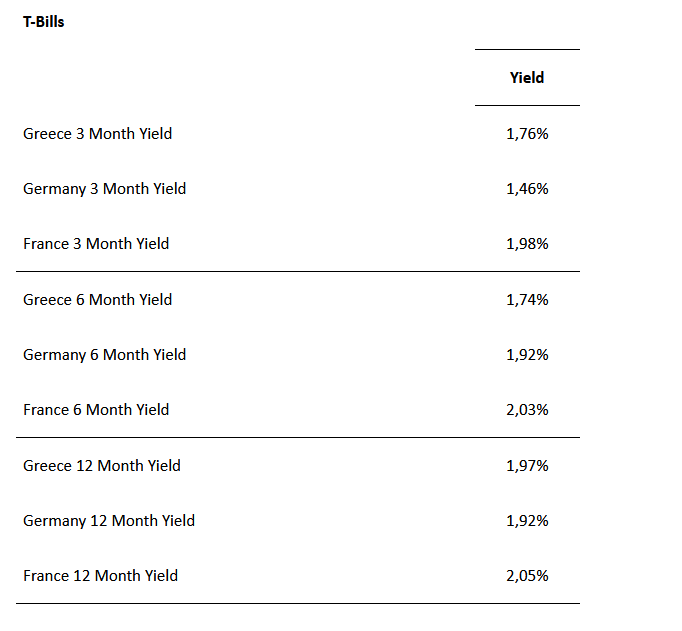This screenshot has width=682, height=631.
Task: Select the Yield column header
Action: 527,77
